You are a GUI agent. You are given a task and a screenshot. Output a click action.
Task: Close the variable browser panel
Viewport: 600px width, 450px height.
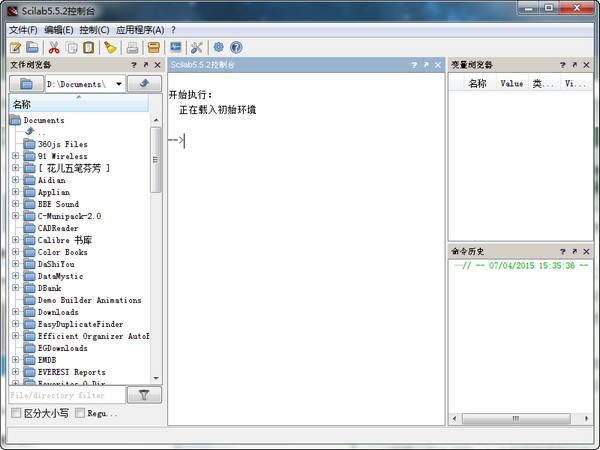pyautogui.click(x=586, y=65)
